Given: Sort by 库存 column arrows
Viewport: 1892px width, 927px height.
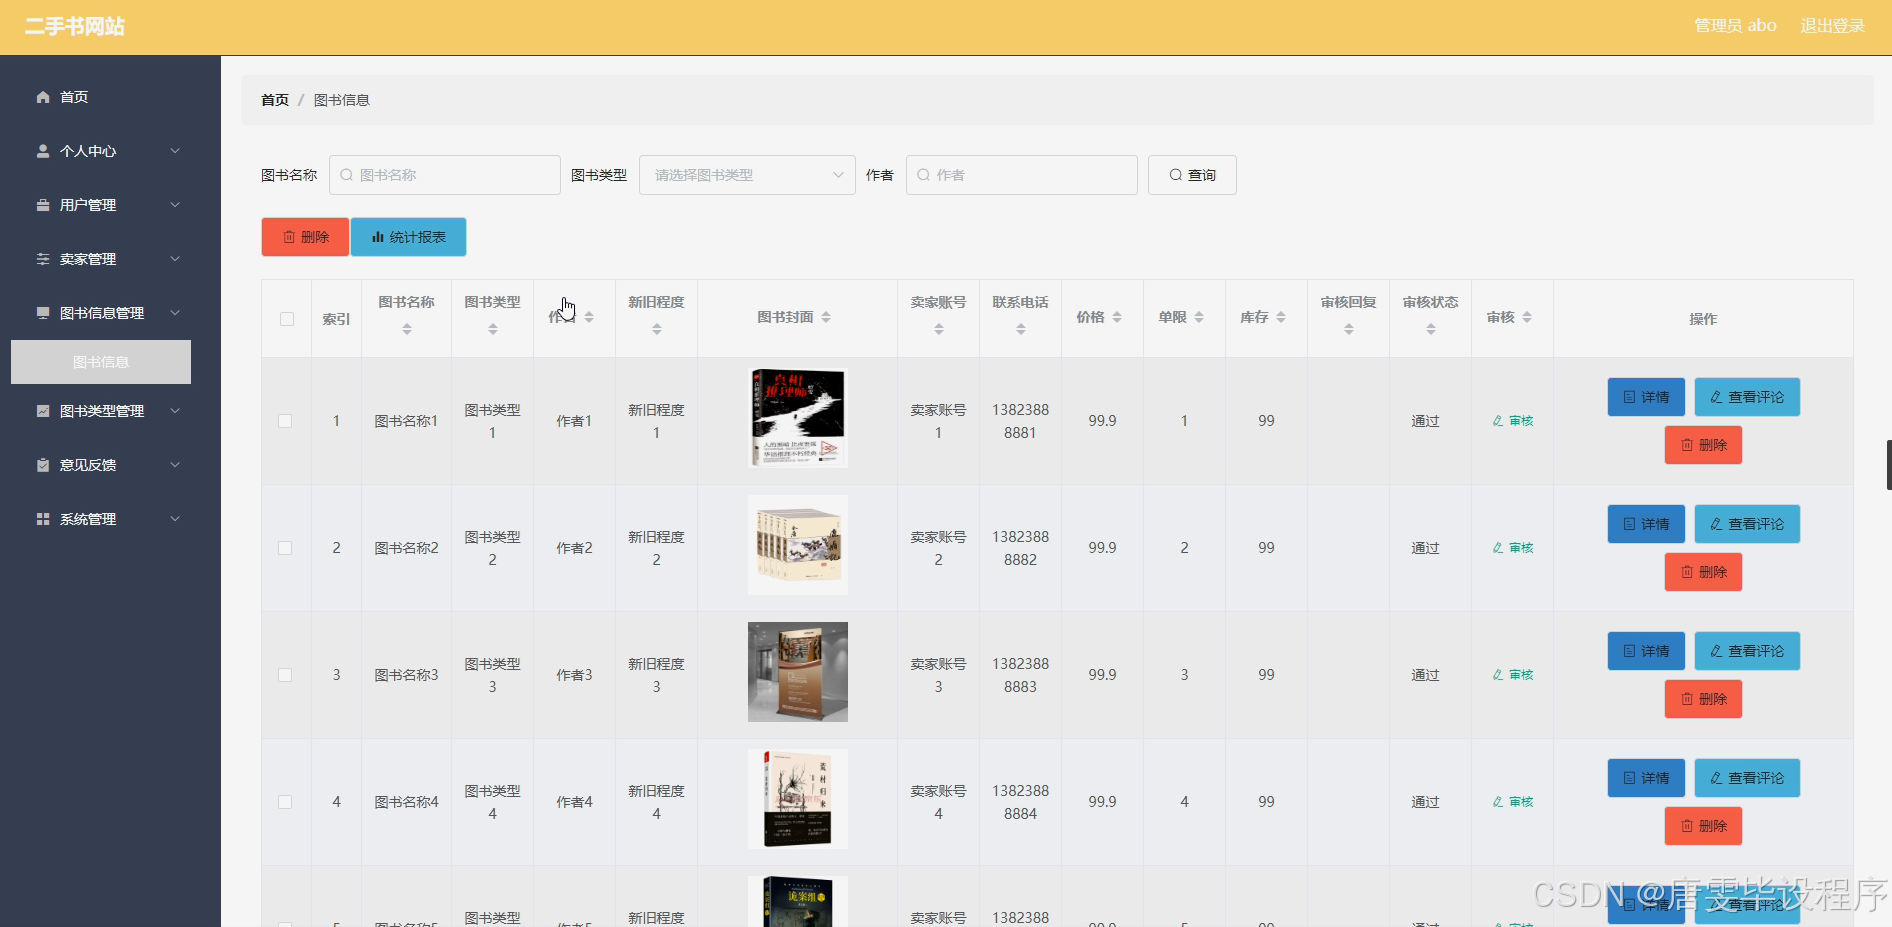Looking at the screenshot, I should pyautogui.click(x=1281, y=317).
